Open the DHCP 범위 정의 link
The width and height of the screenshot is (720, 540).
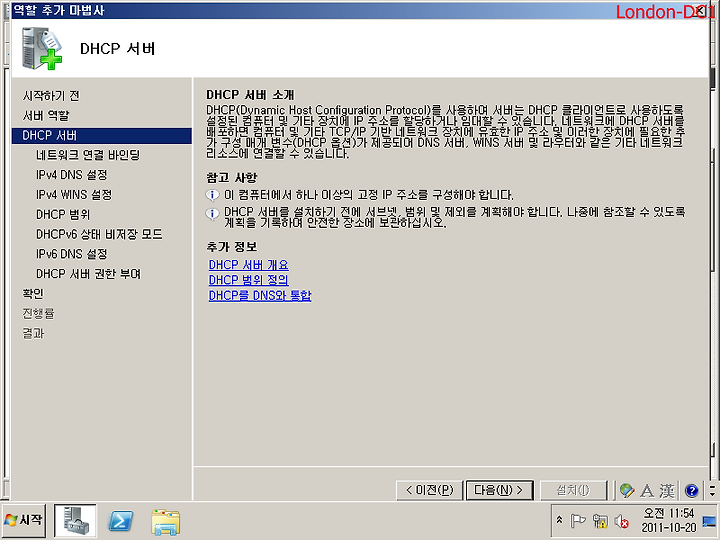[x=248, y=280]
